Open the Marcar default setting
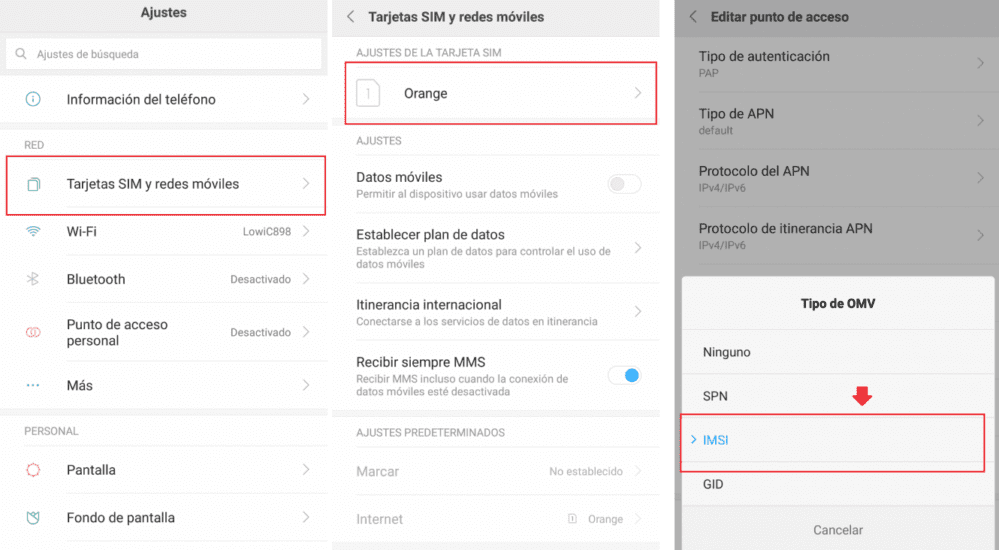 pos(496,471)
